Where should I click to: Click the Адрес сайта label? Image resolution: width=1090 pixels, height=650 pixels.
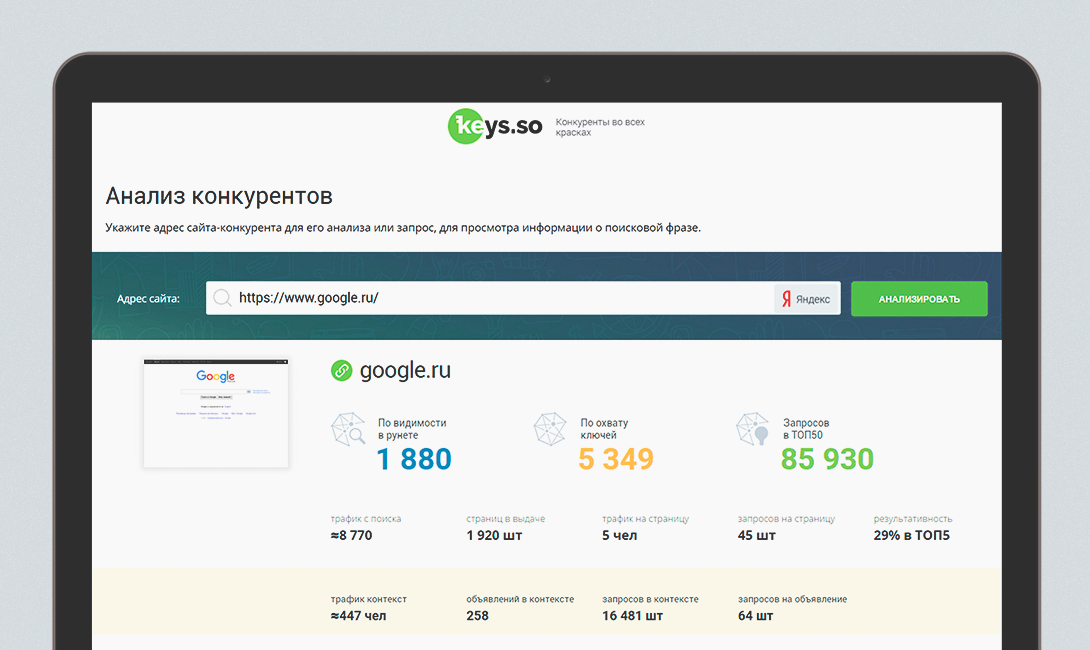pos(148,299)
